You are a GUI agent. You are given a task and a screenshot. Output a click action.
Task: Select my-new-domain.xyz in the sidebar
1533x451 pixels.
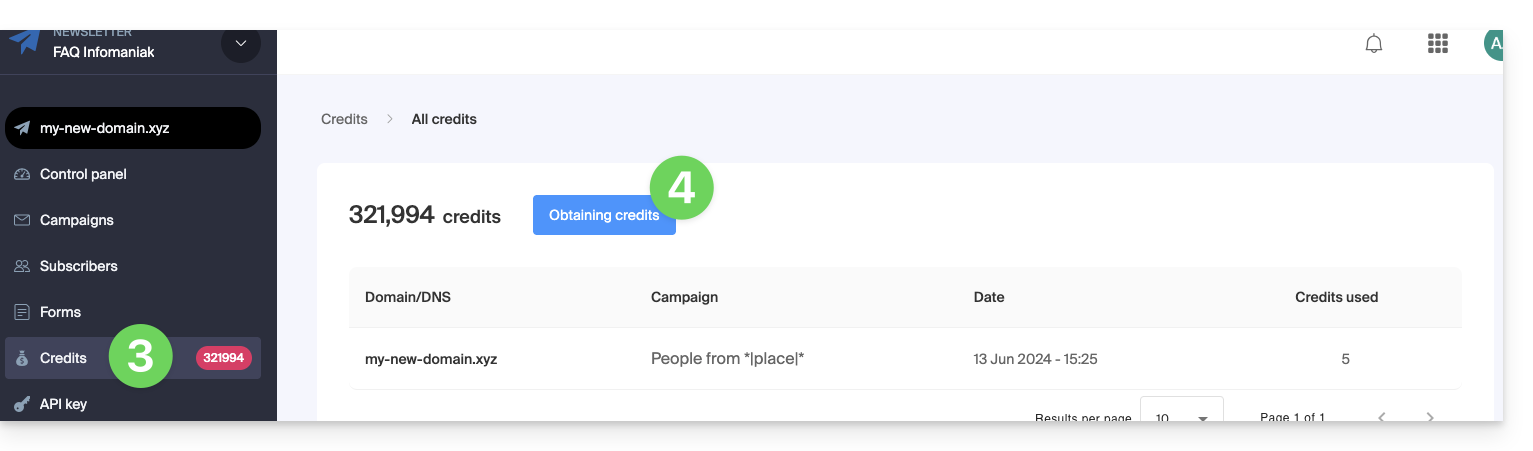[132, 128]
